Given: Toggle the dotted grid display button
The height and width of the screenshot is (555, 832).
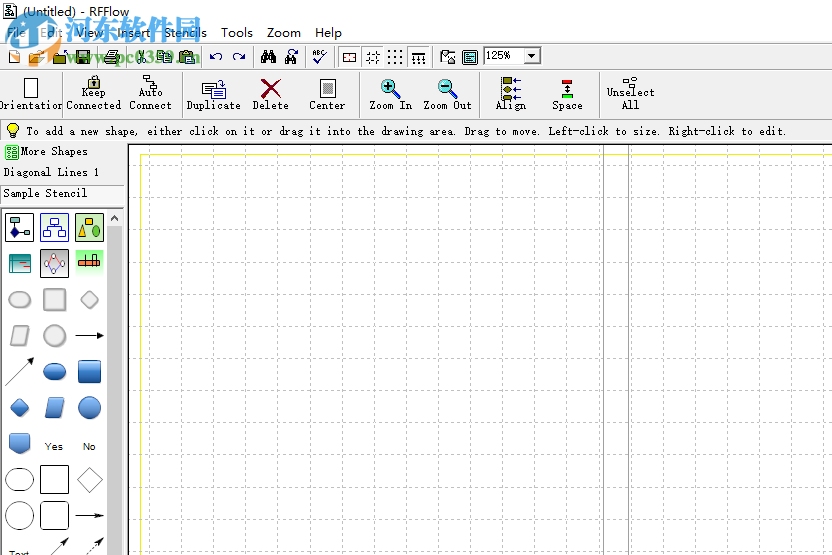Looking at the screenshot, I should pos(396,57).
